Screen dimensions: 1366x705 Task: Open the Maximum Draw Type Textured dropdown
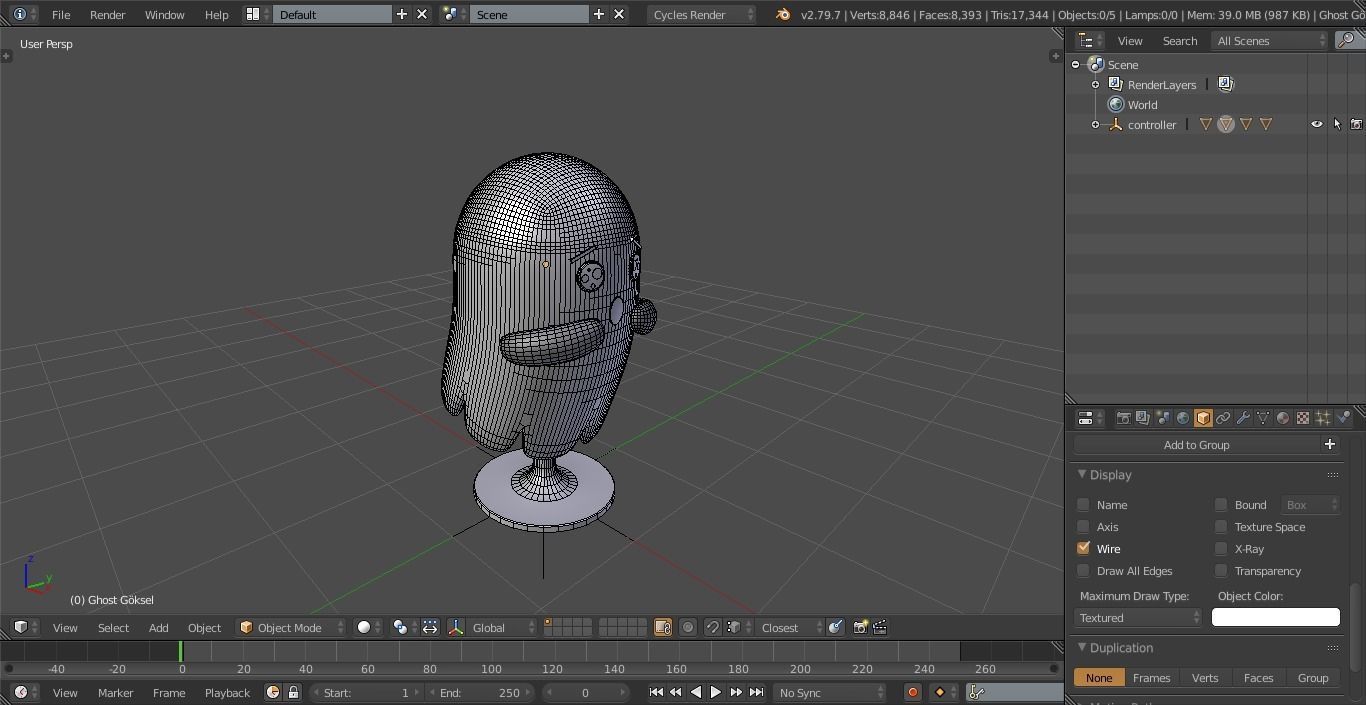(x=1138, y=618)
